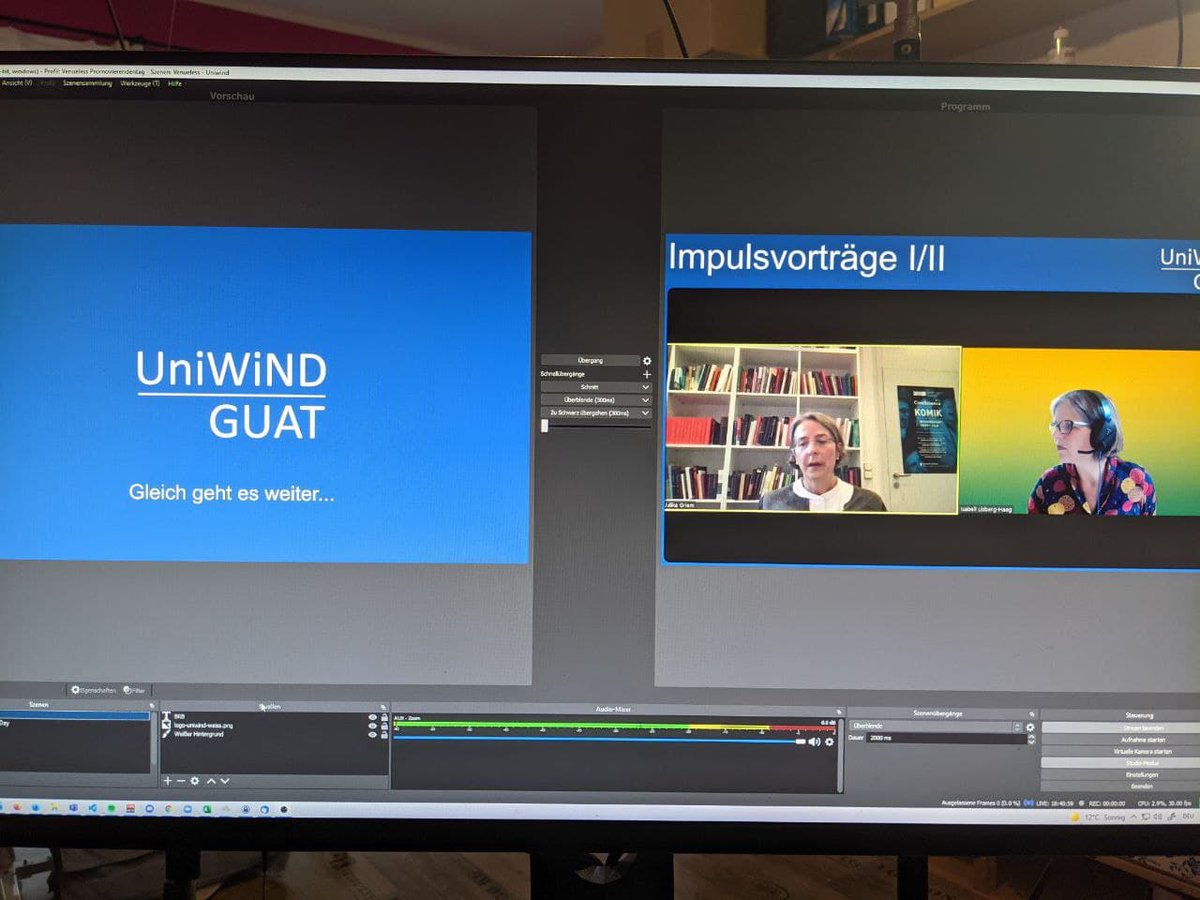The width and height of the screenshot is (1200, 900).
Task: Open the Szenensammlung menu
Action: point(87,83)
